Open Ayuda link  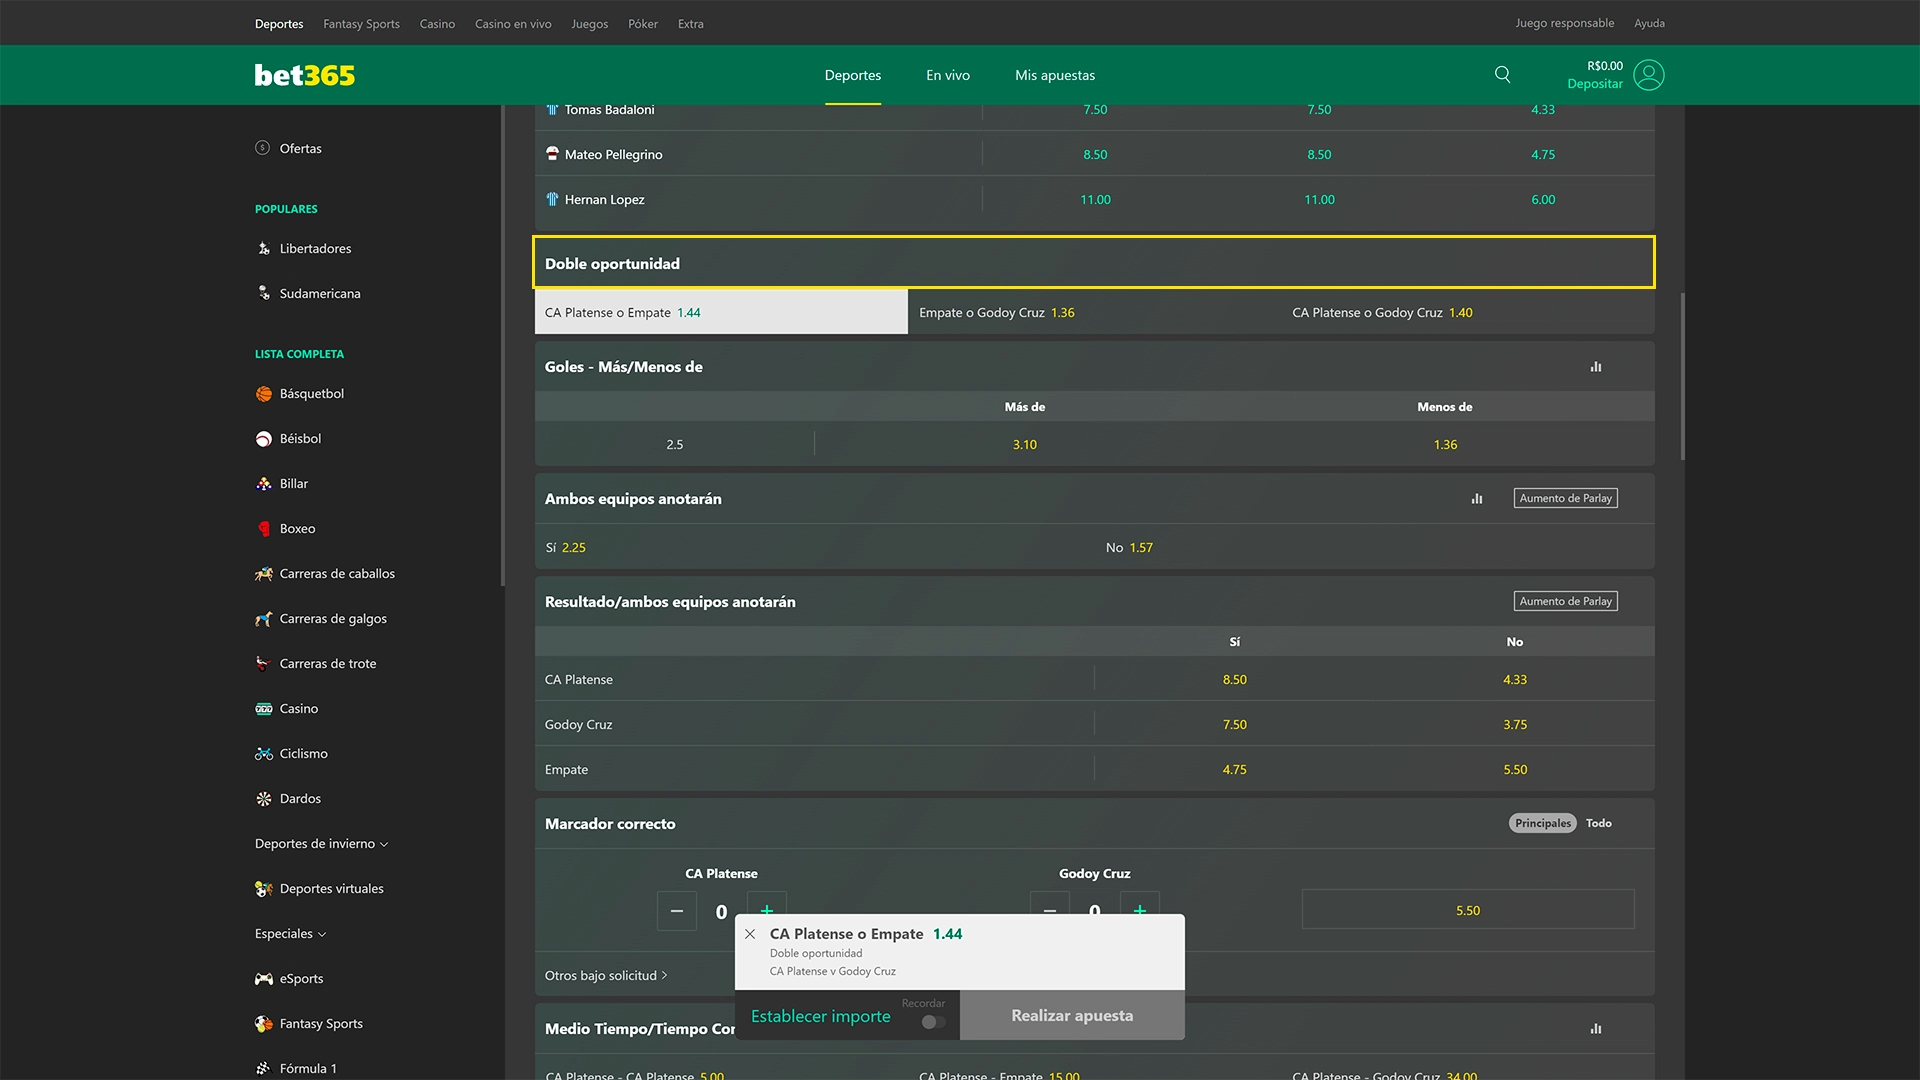1649,23
